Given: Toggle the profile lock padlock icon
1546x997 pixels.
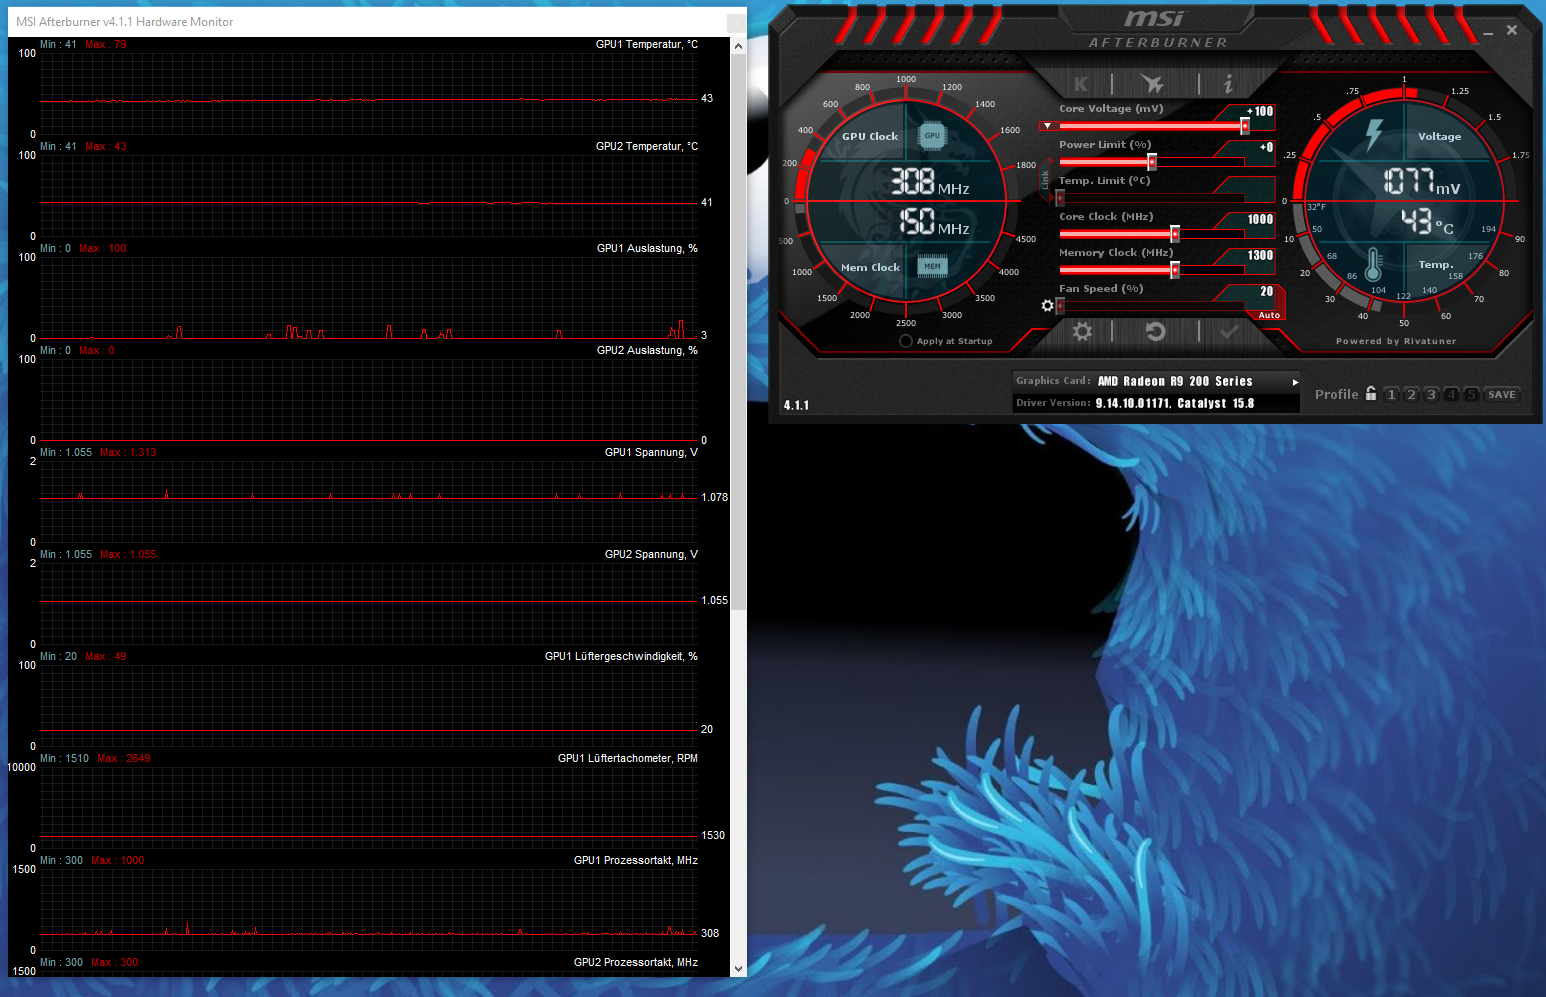Looking at the screenshot, I should [x=1371, y=394].
